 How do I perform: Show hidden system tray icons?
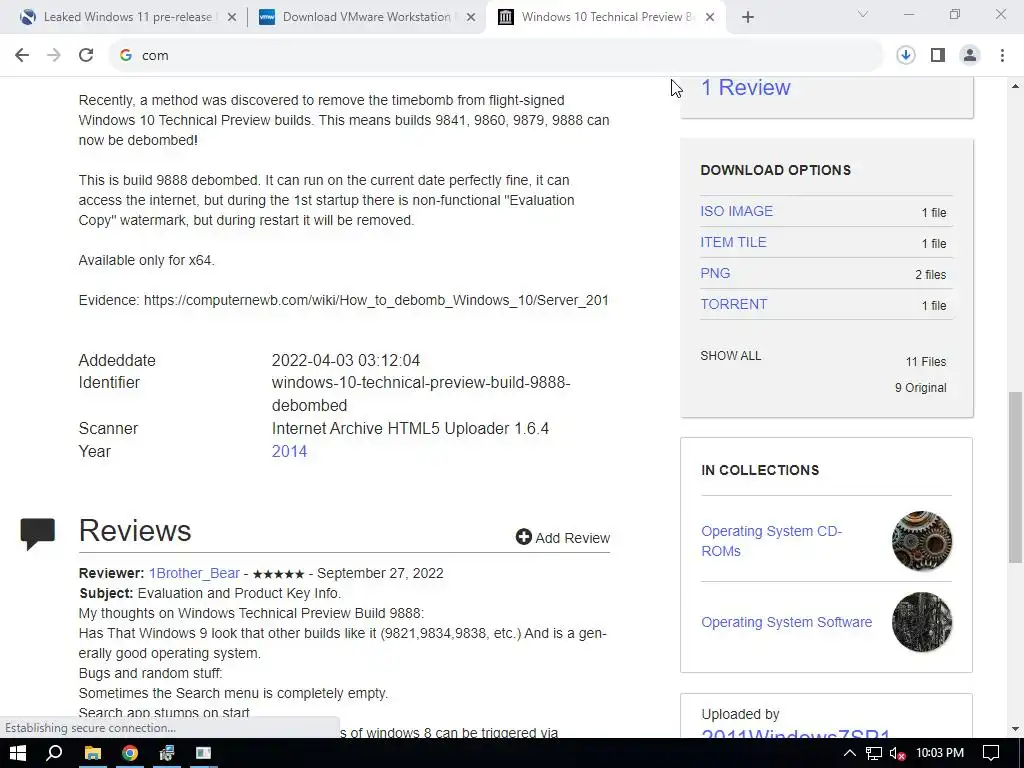[850, 753]
